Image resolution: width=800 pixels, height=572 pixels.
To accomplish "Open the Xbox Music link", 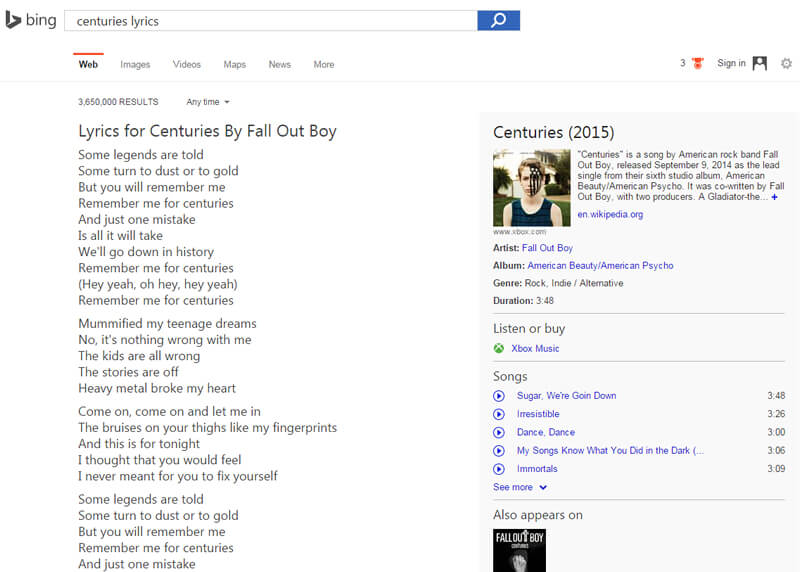I will click(x=535, y=349).
